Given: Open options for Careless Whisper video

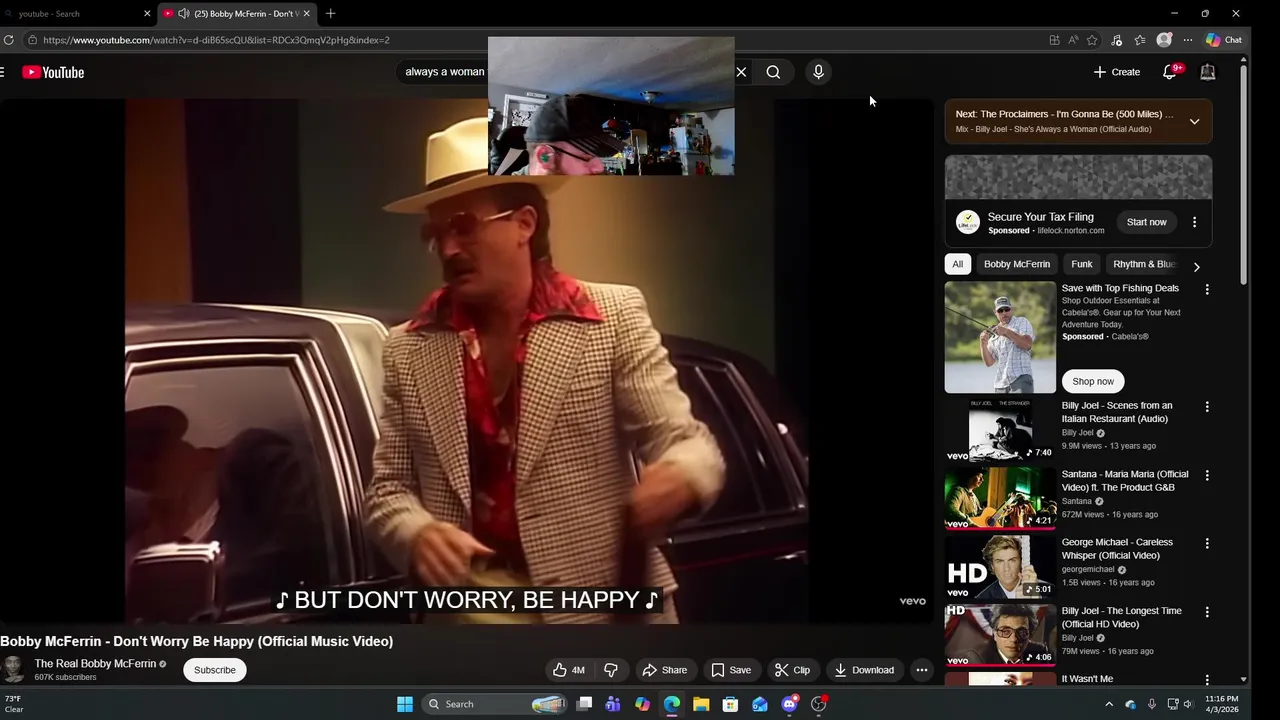Looking at the screenshot, I should pos(1207,544).
